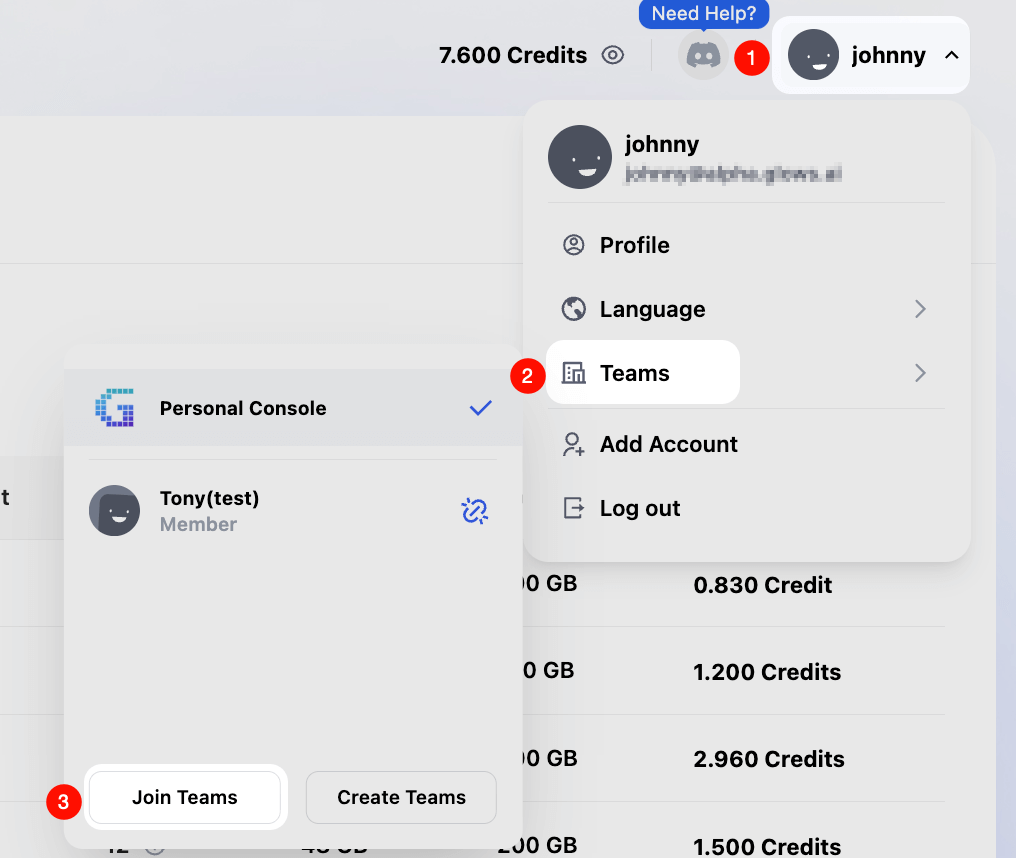Click the Personal Console pixel G logo
Image resolution: width=1016 pixels, height=858 pixels.
115,408
